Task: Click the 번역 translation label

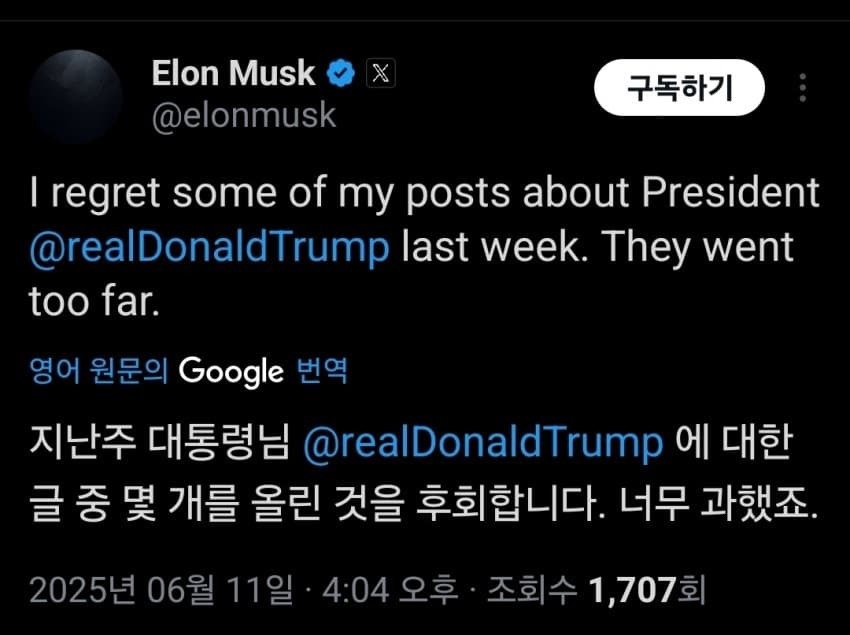Action: click(x=322, y=373)
